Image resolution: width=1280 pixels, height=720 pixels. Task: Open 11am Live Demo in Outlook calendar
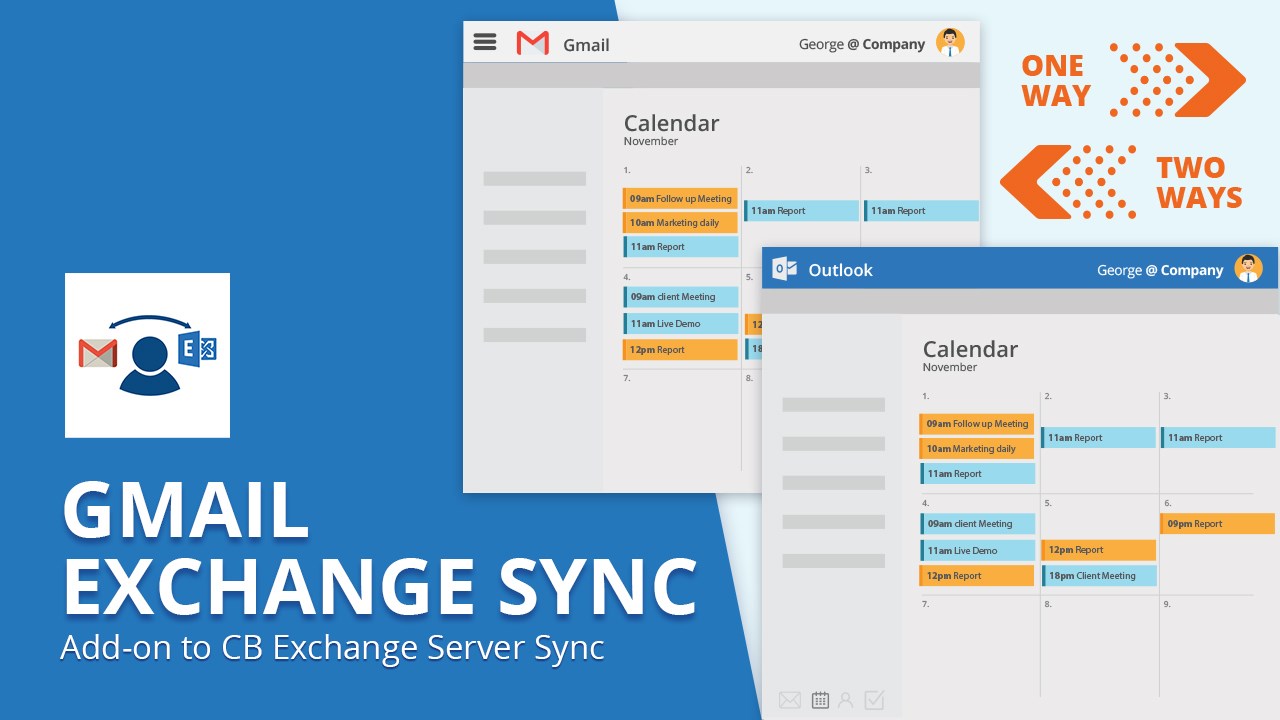point(977,551)
